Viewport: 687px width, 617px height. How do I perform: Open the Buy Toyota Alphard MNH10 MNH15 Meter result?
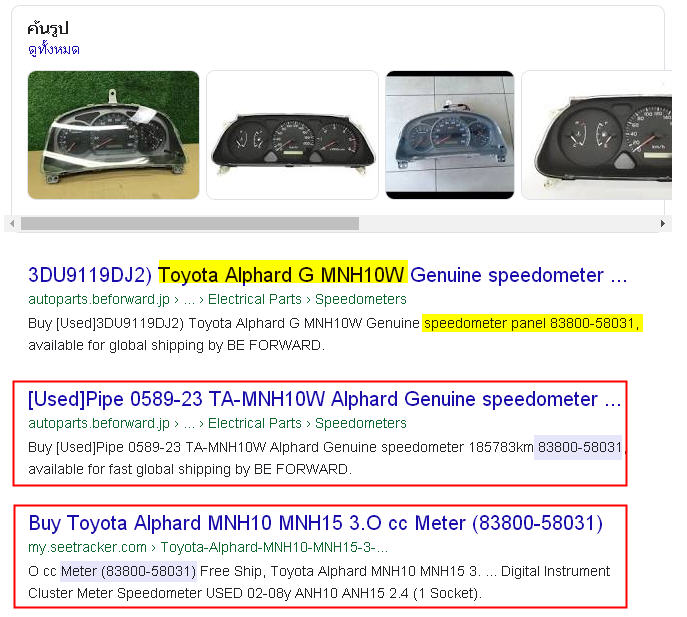pos(315,523)
